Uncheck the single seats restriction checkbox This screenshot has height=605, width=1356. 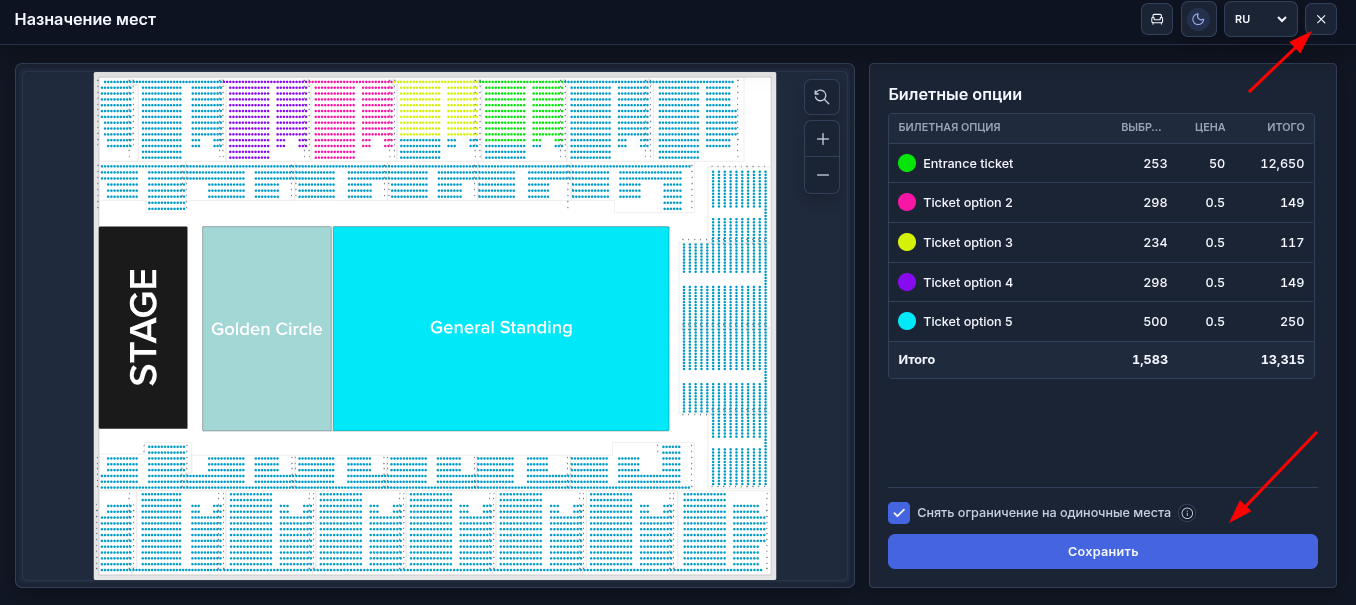pyautogui.click(x=898, y=513)
